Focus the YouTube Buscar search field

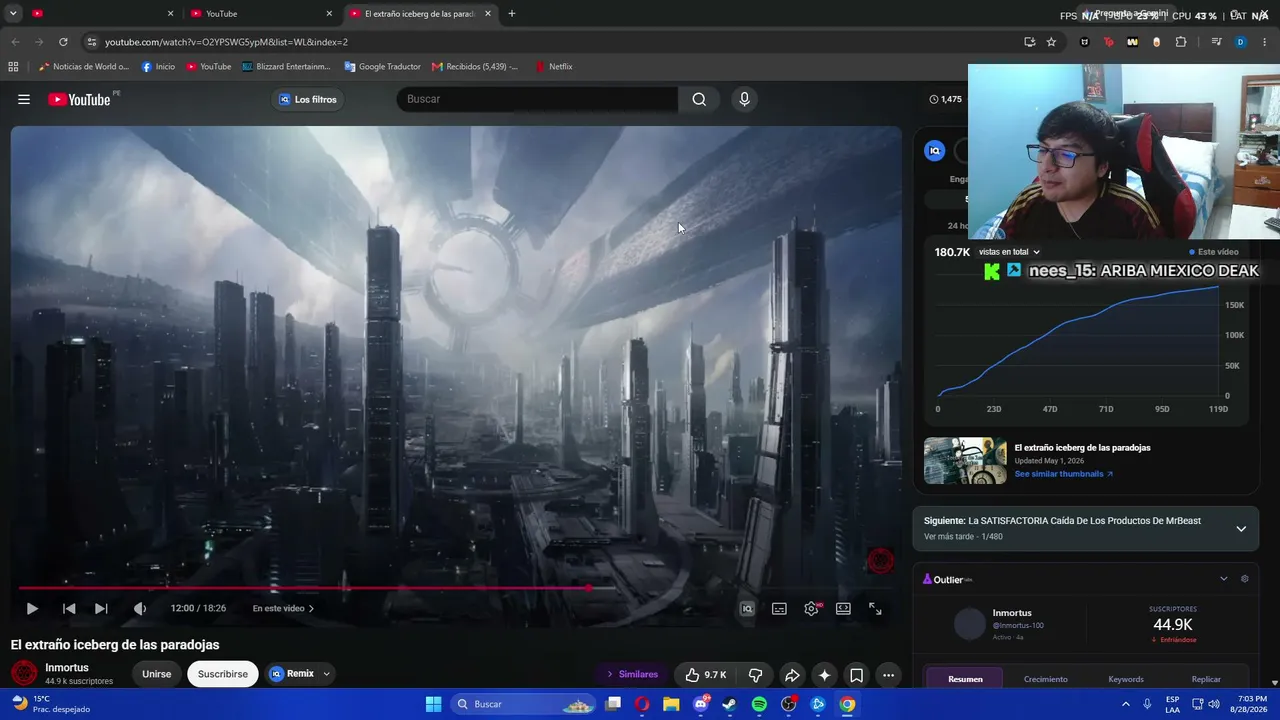click(x=538, y=99)
